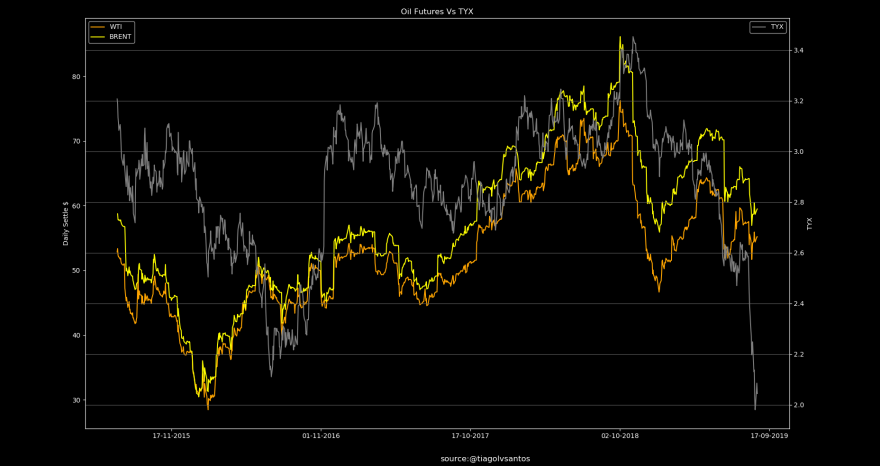The width and height of the screenshot is (880, 466).
Task: Click the 'Daily Settle $' axis label
Action: [x=66, y=223]
